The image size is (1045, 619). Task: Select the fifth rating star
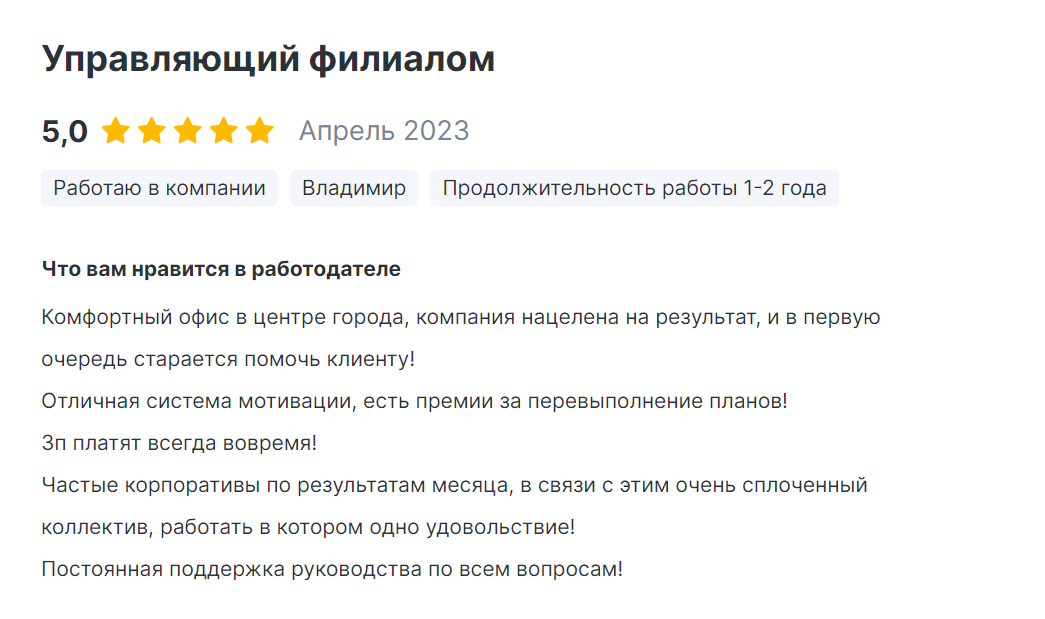[x=260, y=131]
